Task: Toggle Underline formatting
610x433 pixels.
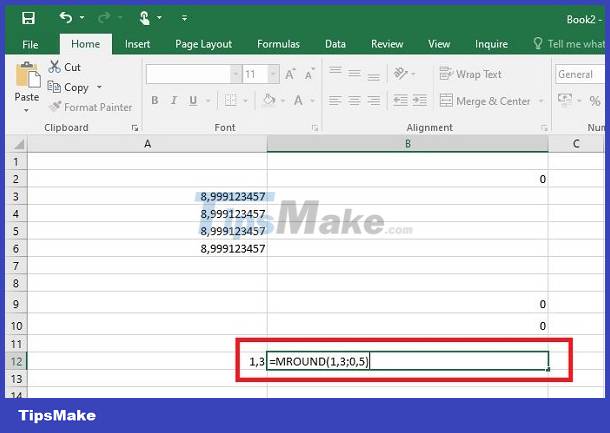Action: (x=193, y=100)
